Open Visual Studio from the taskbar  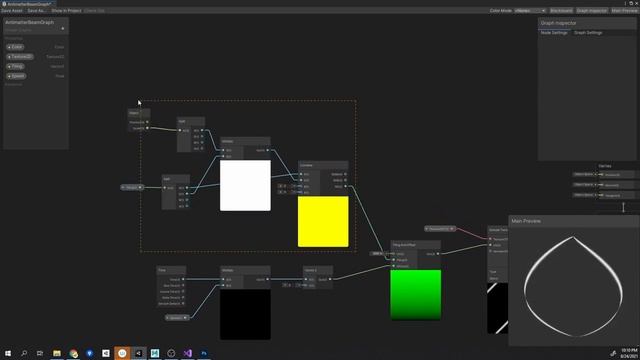point(187,353)
